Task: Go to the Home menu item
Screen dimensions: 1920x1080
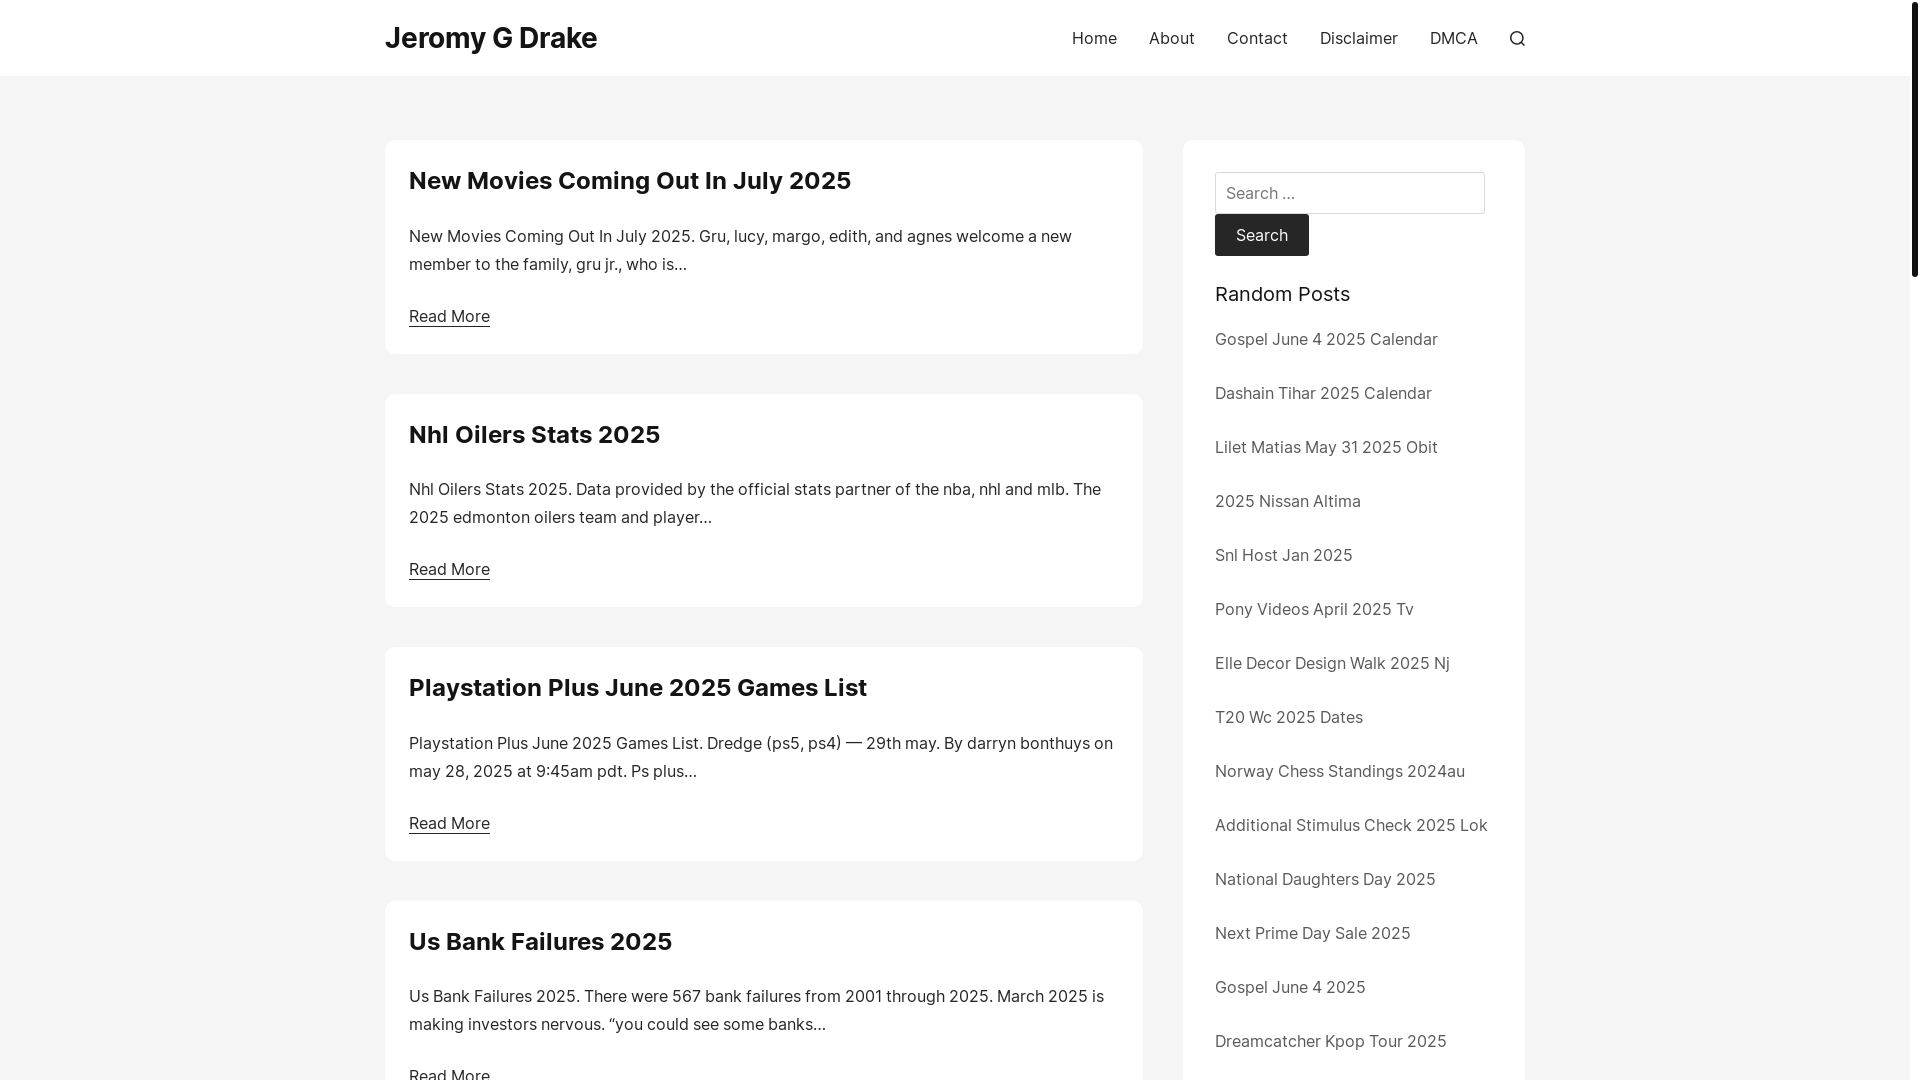Action: 1094,38
